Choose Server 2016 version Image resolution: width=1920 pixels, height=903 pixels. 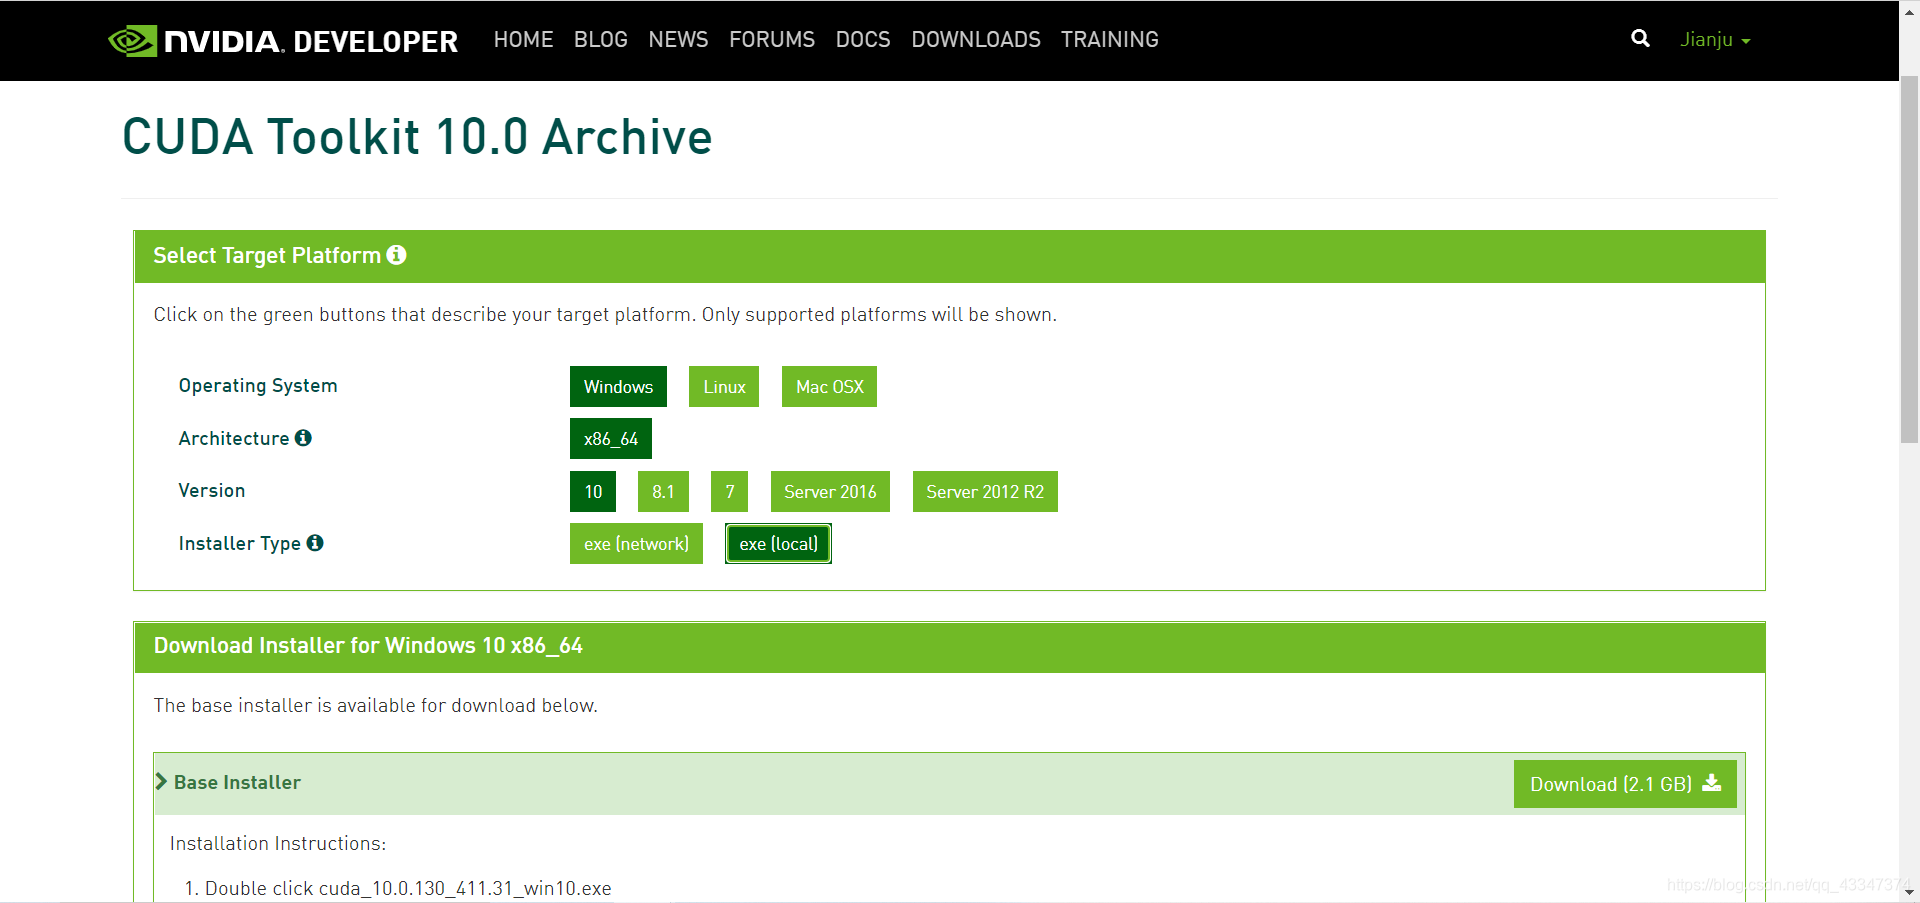click(x=830, y=492)
